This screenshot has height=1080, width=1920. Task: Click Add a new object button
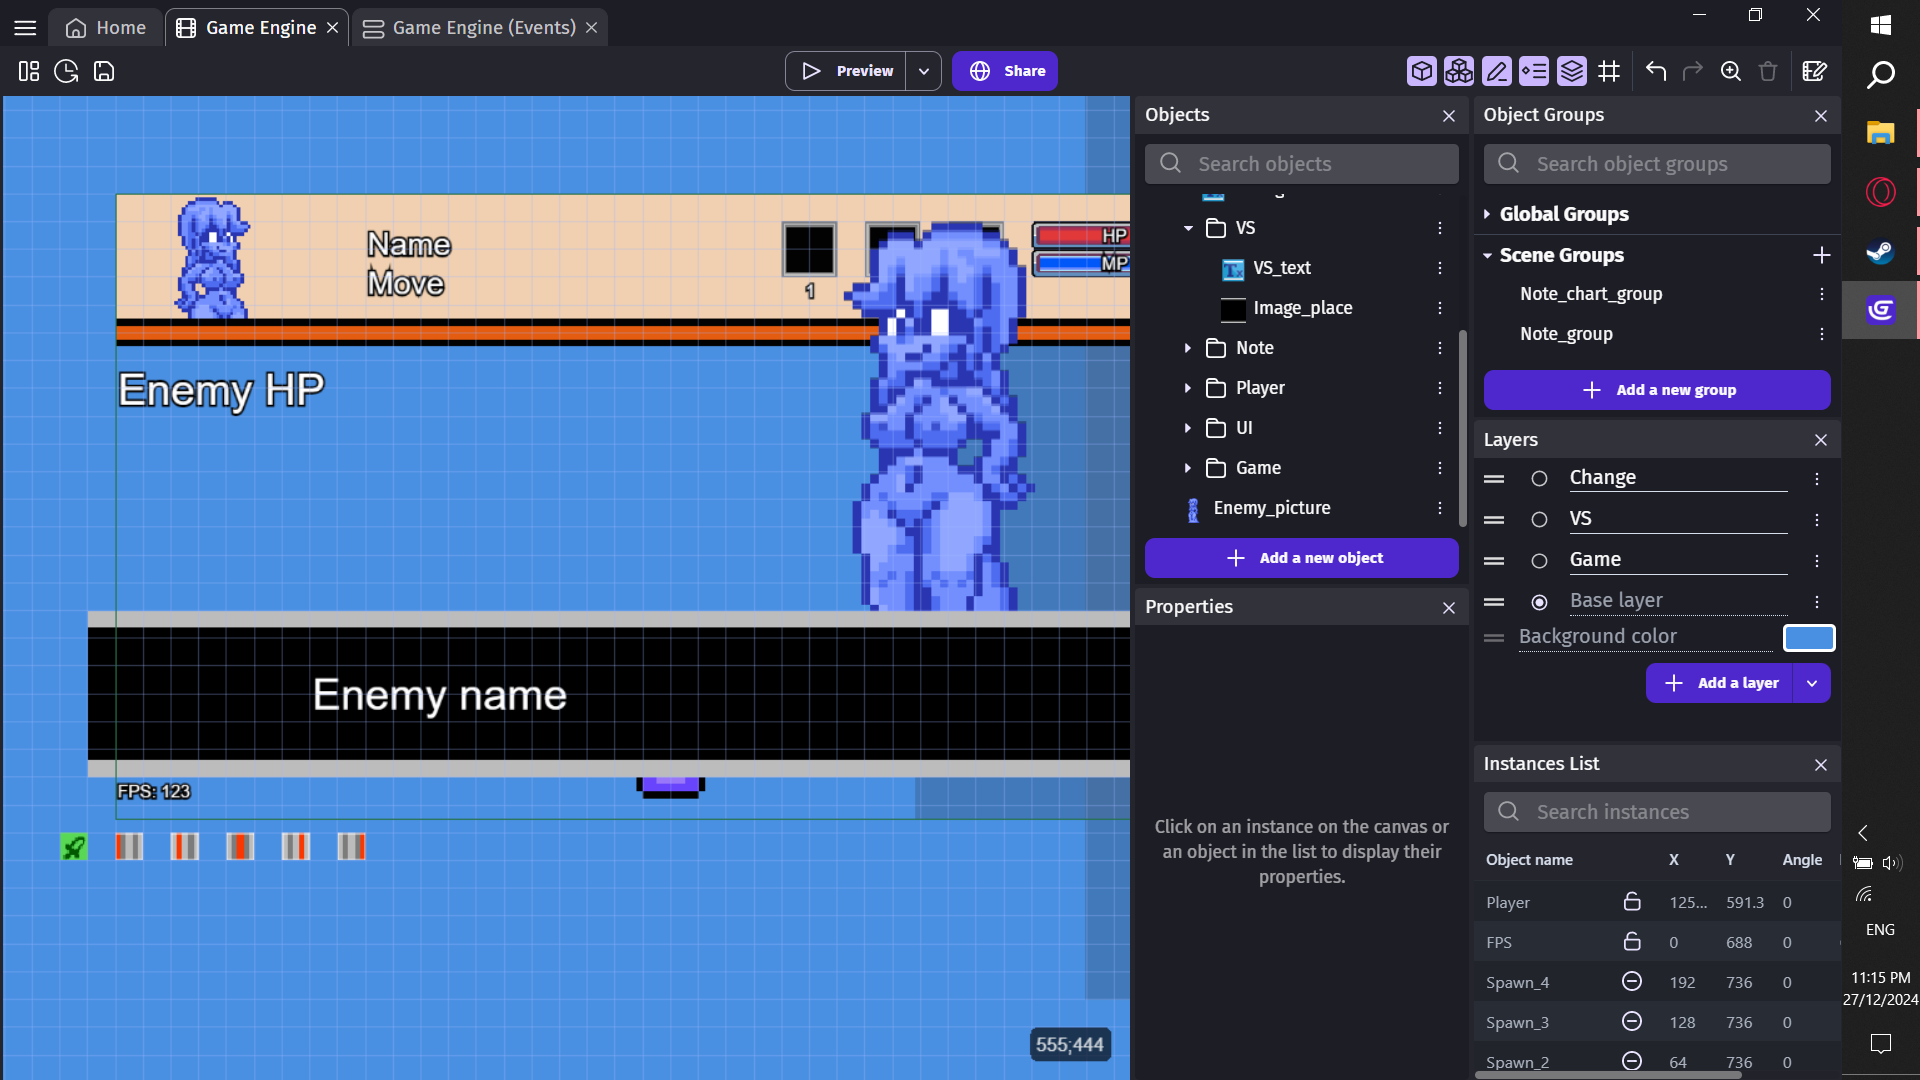(1302, 558)
